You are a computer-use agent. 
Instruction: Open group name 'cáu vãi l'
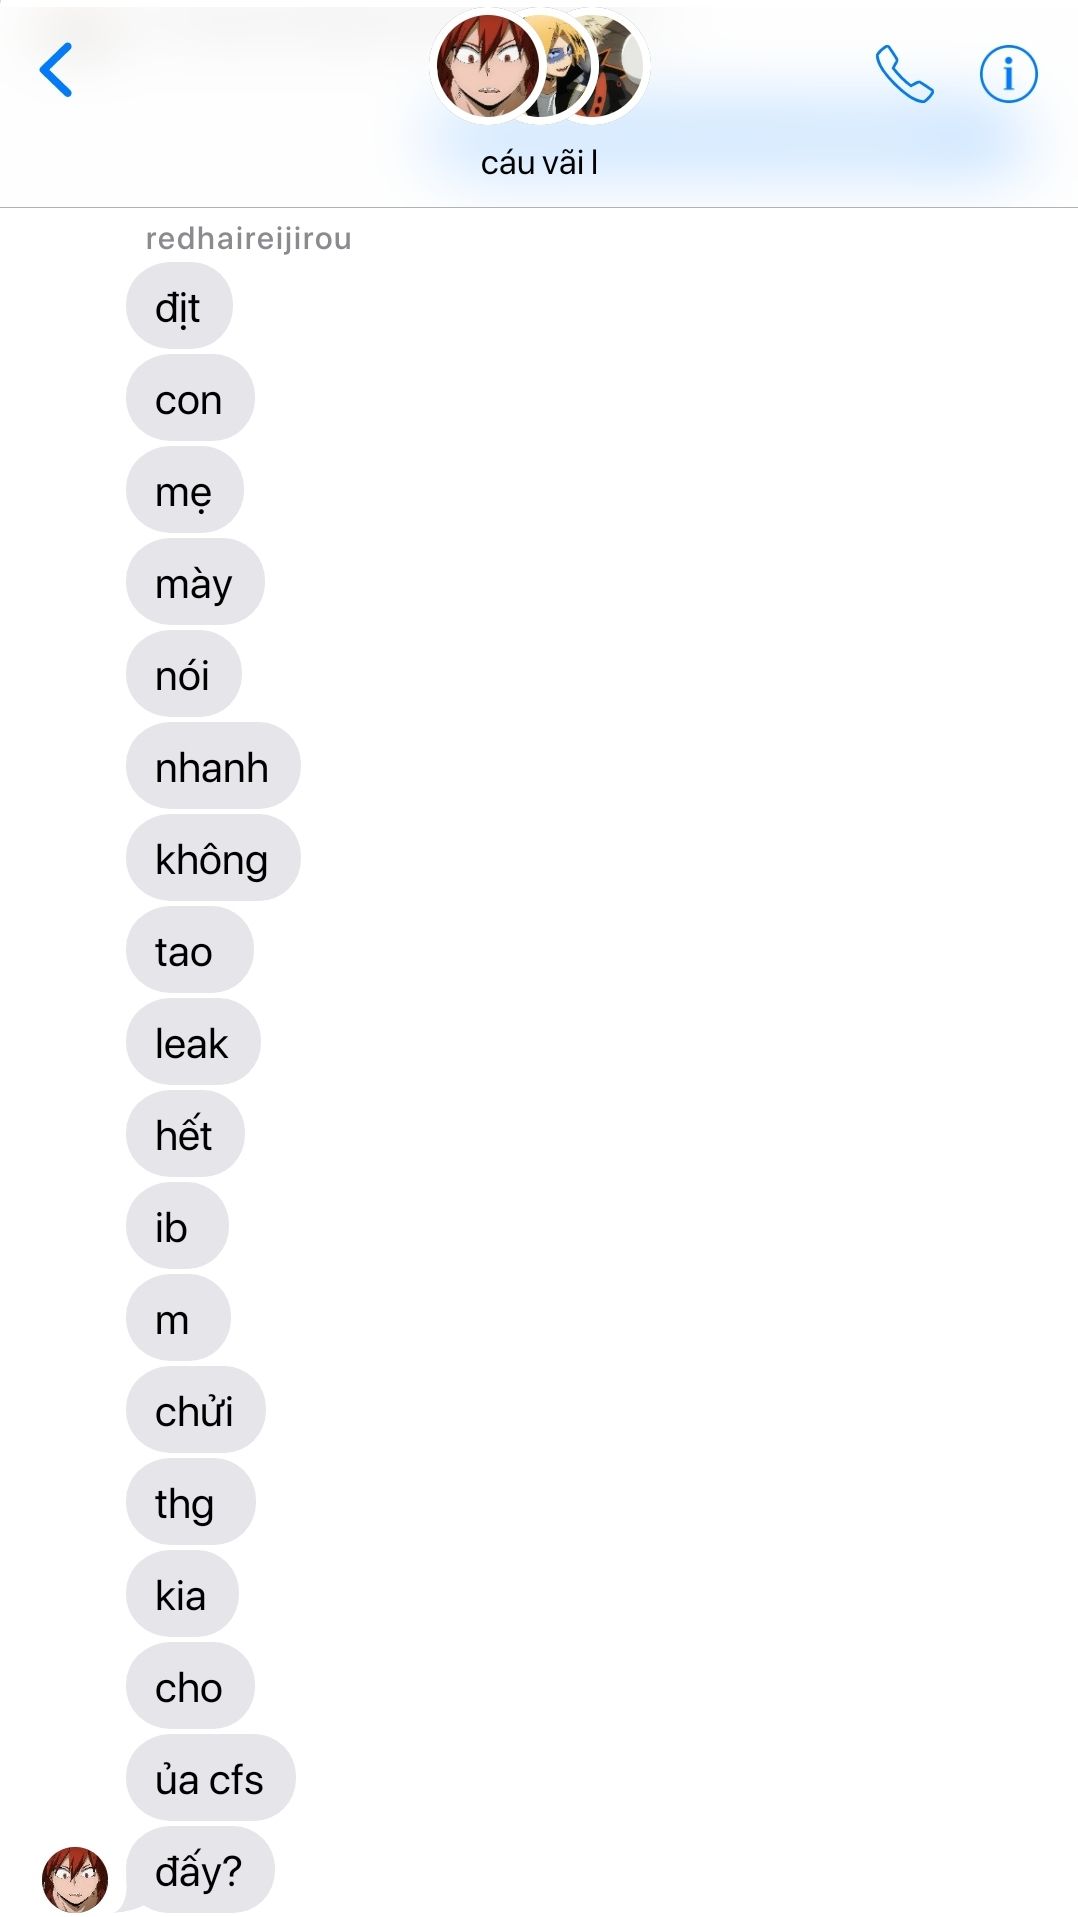tap(539, 163)
